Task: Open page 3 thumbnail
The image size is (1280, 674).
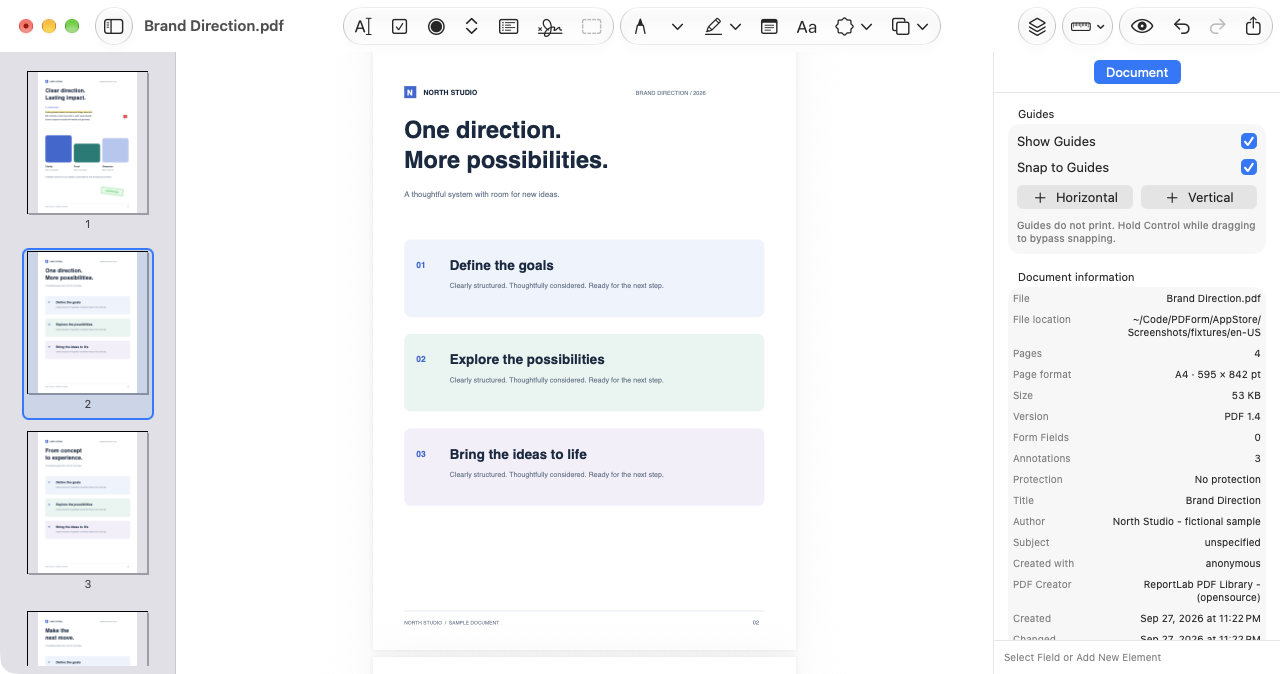Action: [88, 503]
